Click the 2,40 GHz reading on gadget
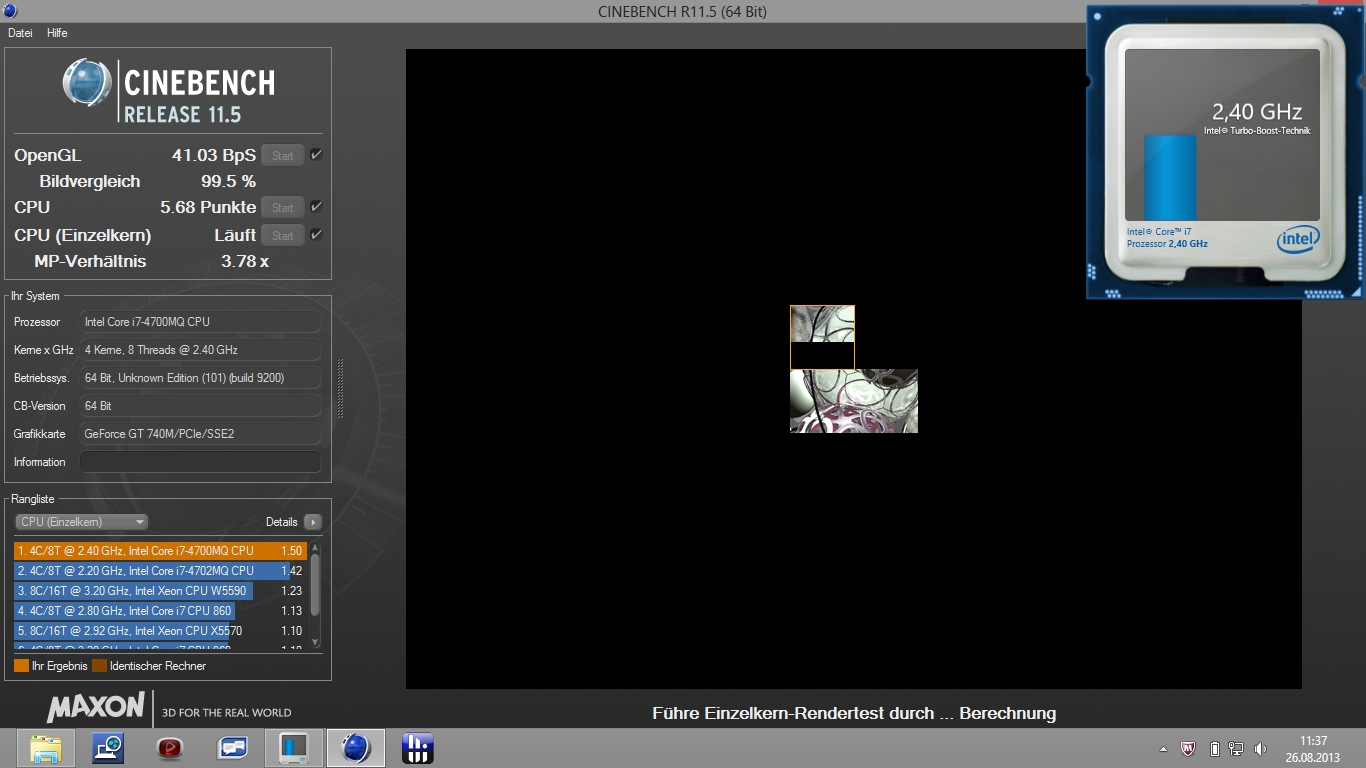 click(x=1257, y=112)
